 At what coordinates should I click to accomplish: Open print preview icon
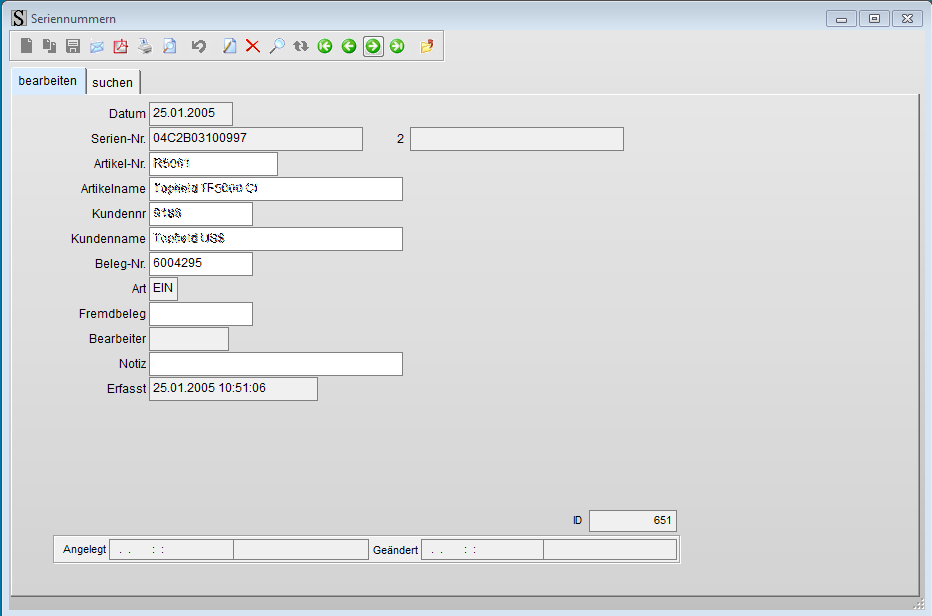coord(169,46)
